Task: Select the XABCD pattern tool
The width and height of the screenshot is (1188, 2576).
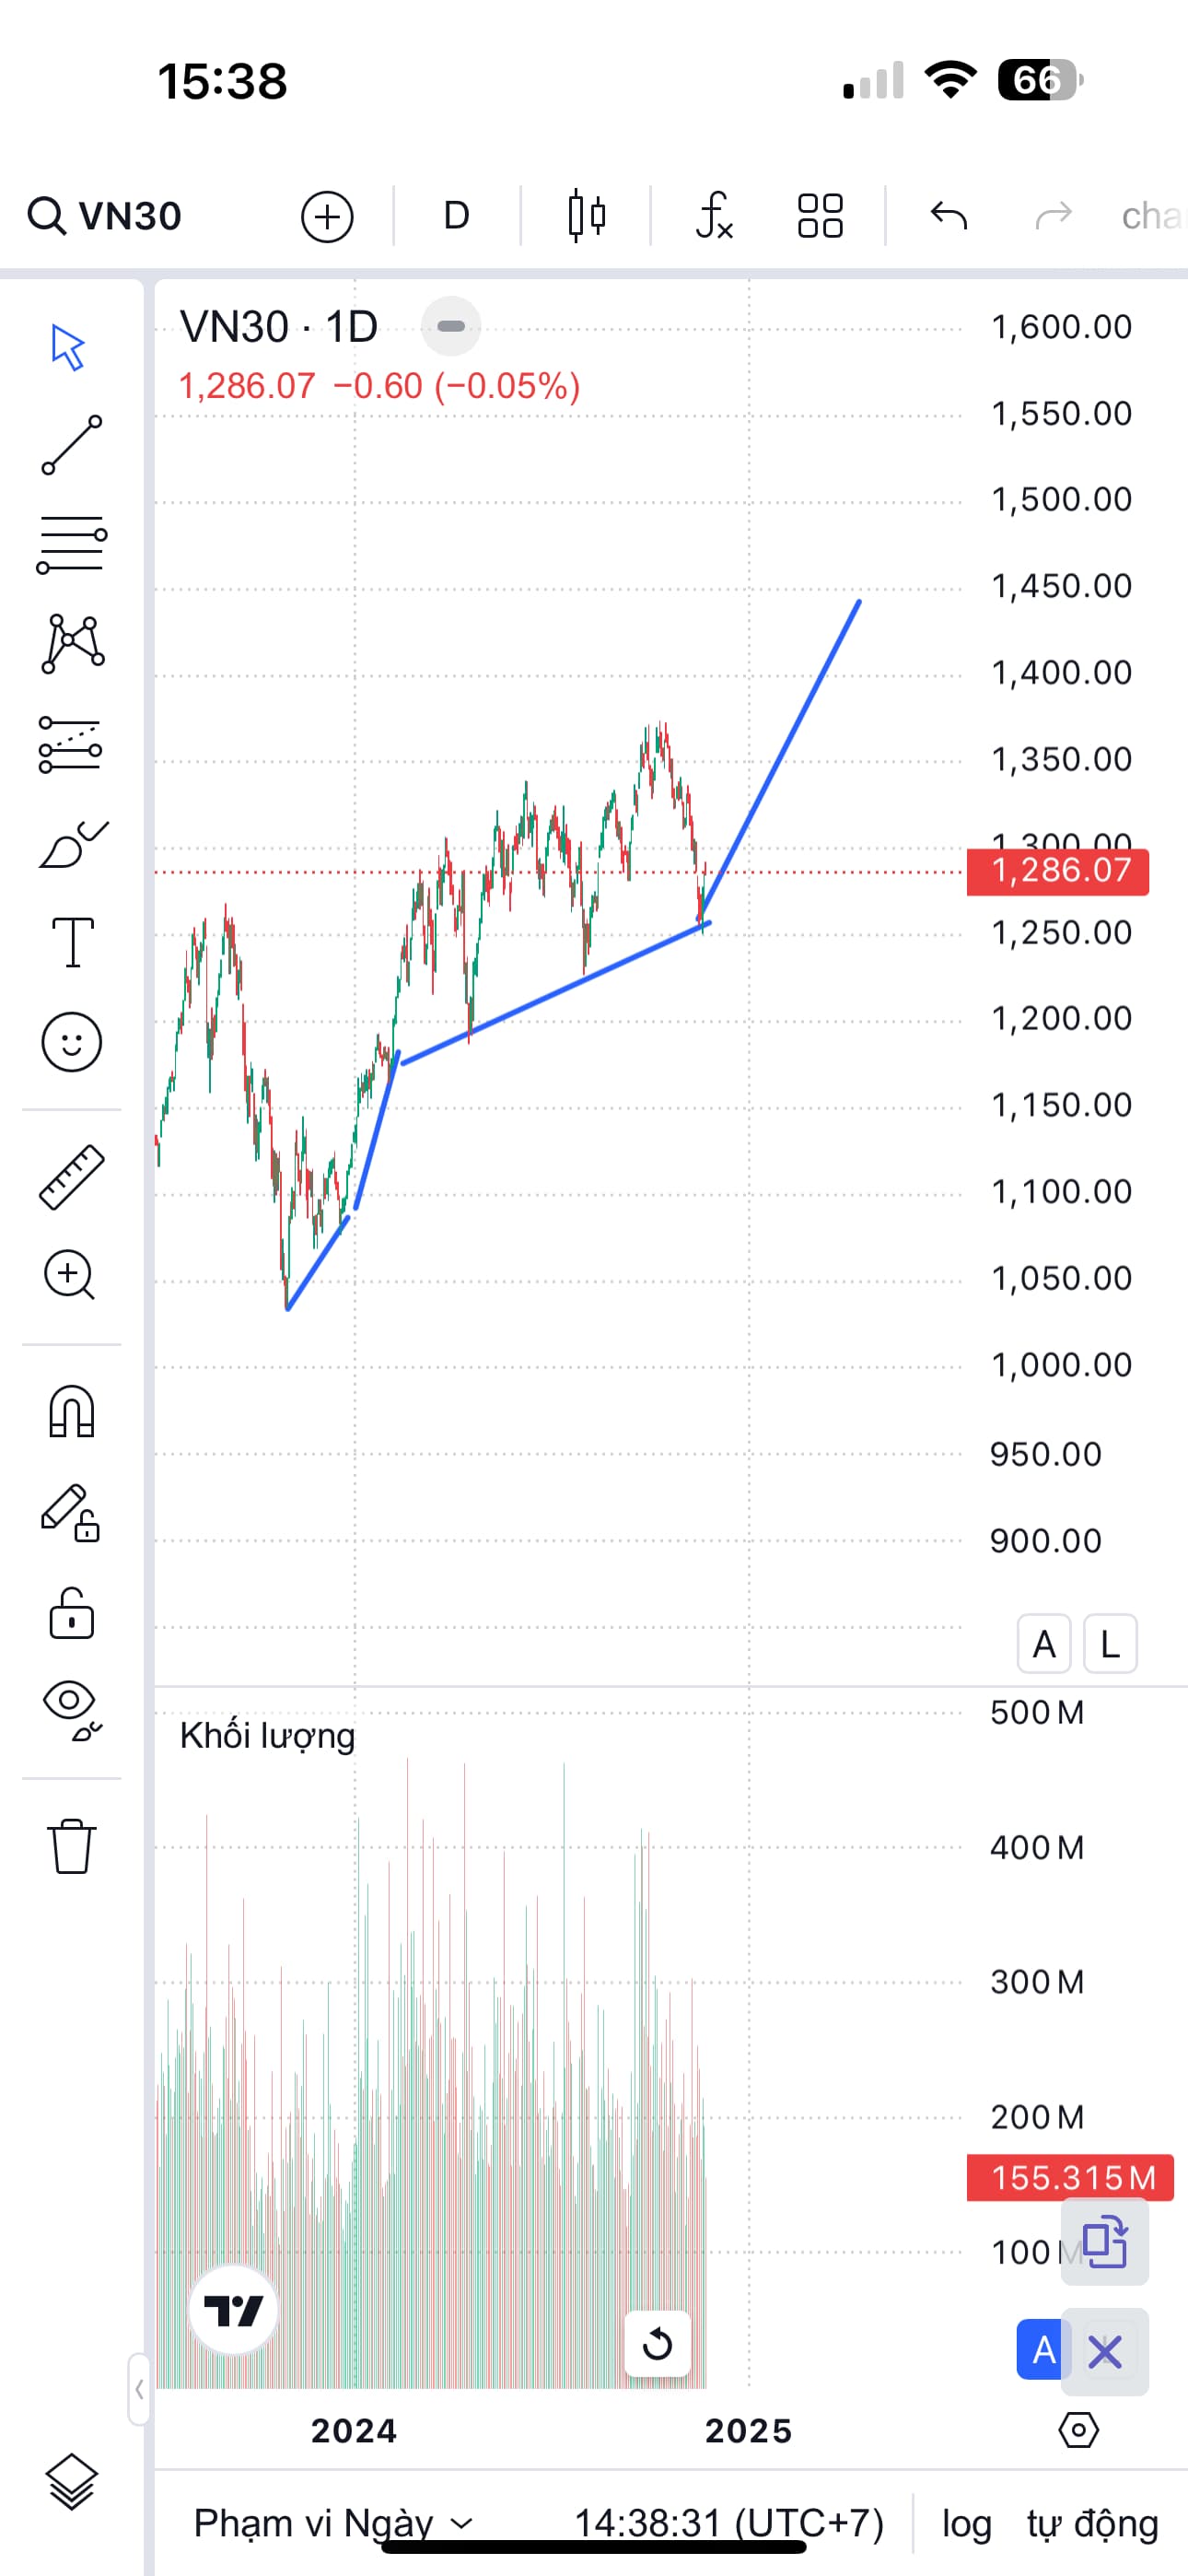Action: click(x=72, y=643)
